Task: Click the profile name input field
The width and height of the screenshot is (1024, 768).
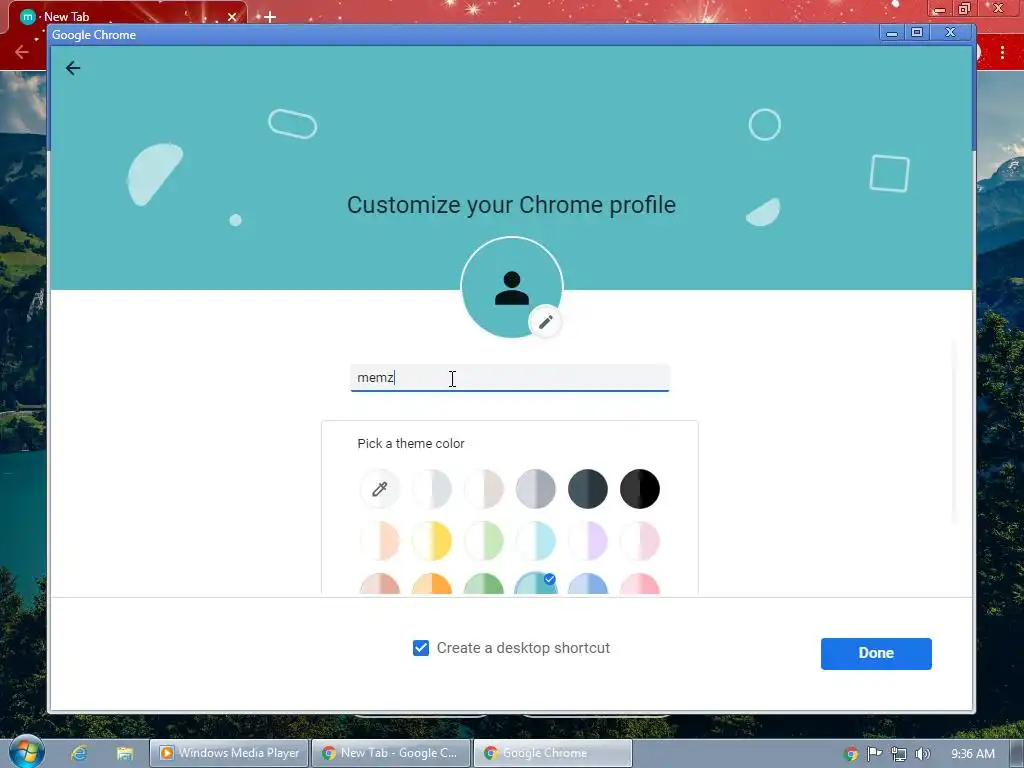Action: coord(509,377)
